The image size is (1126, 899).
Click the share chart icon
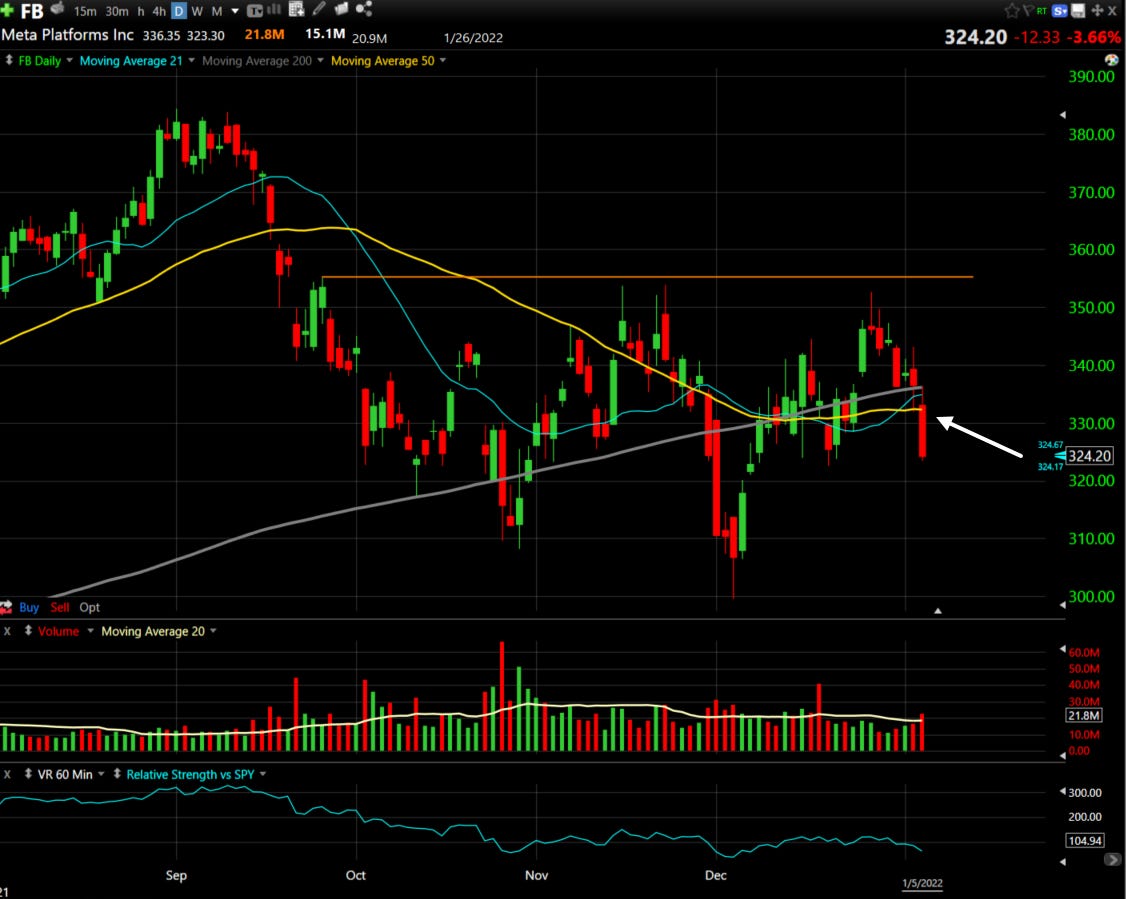(364, 9)
